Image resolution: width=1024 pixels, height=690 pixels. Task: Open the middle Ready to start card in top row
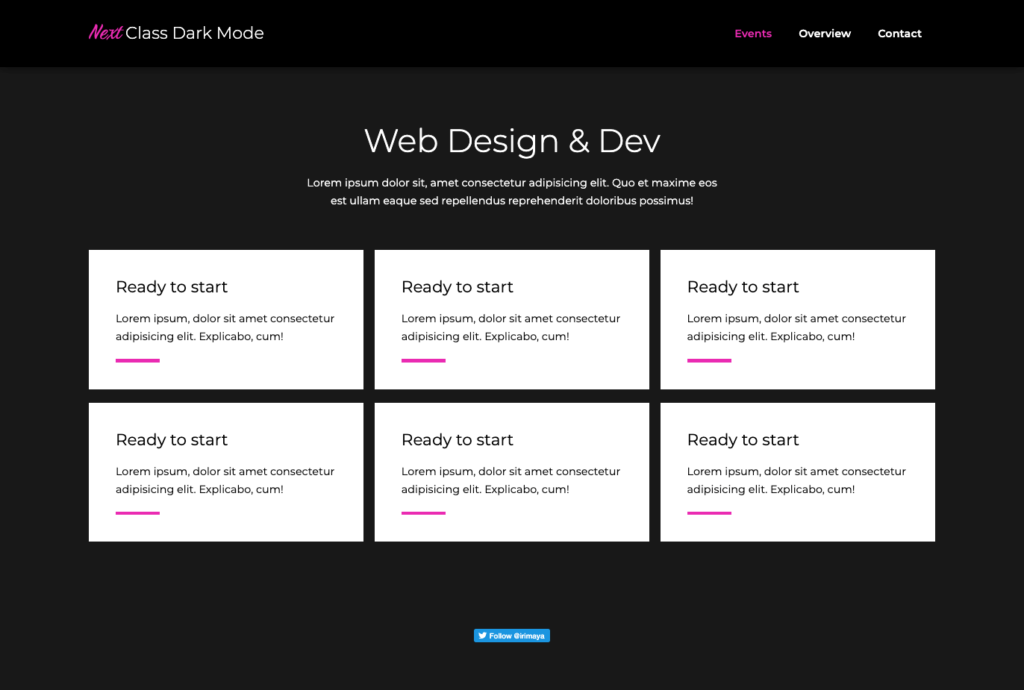[x=512, y=319]
